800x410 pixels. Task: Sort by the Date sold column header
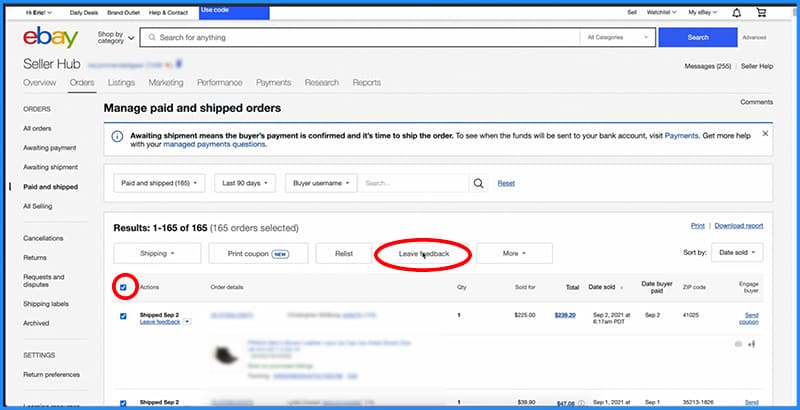click(605, 287)
